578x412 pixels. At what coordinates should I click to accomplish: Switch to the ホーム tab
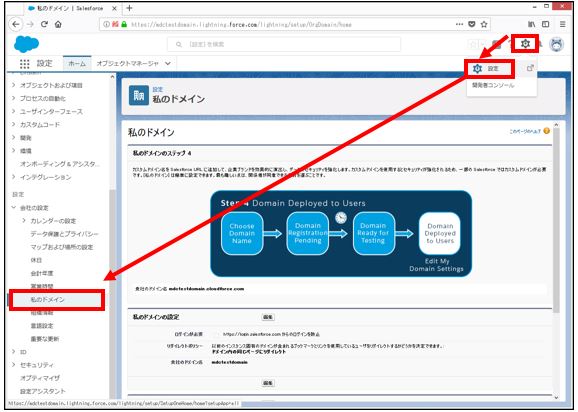77,63
